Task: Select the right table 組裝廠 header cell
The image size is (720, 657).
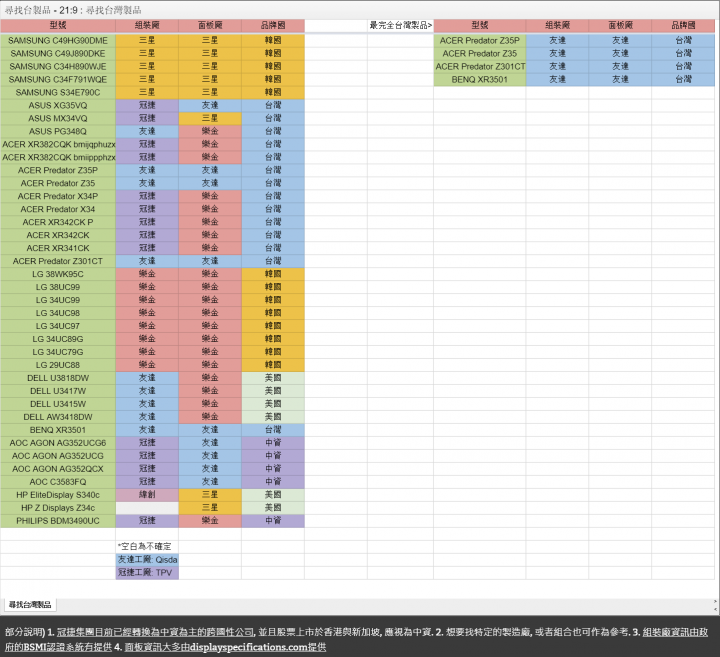Action: [x=557, y=25]
